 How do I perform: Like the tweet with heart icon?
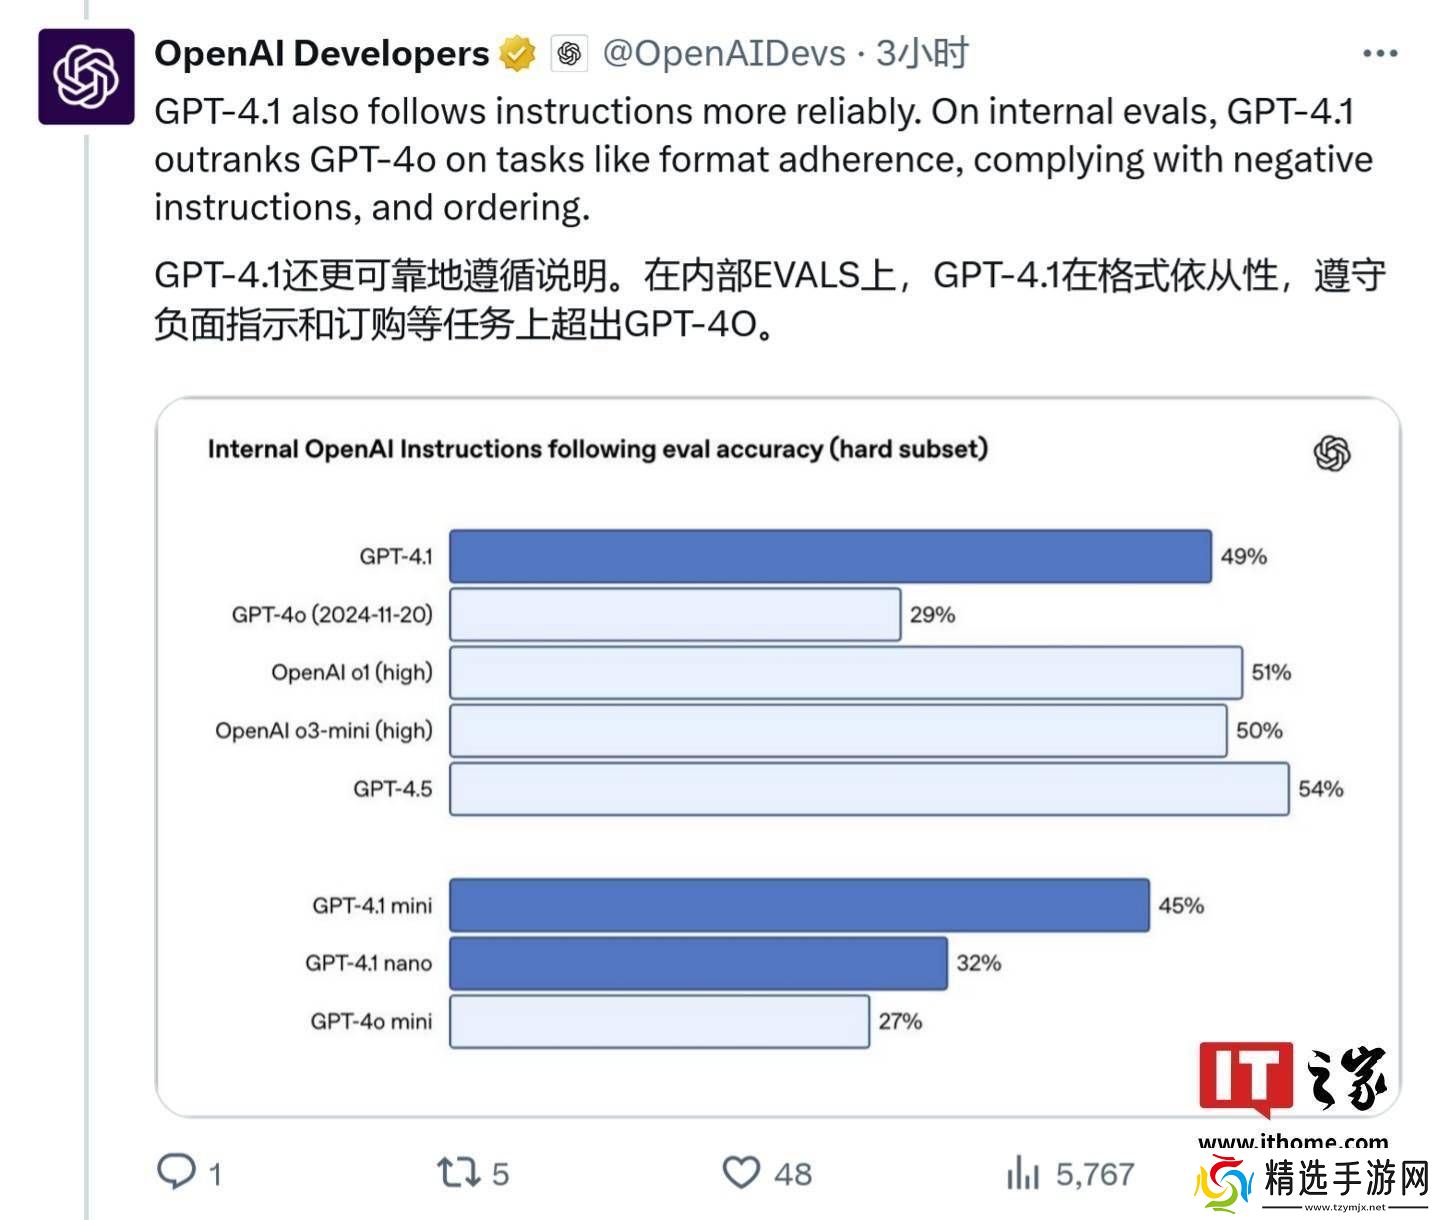click(x=741, y=1172)
